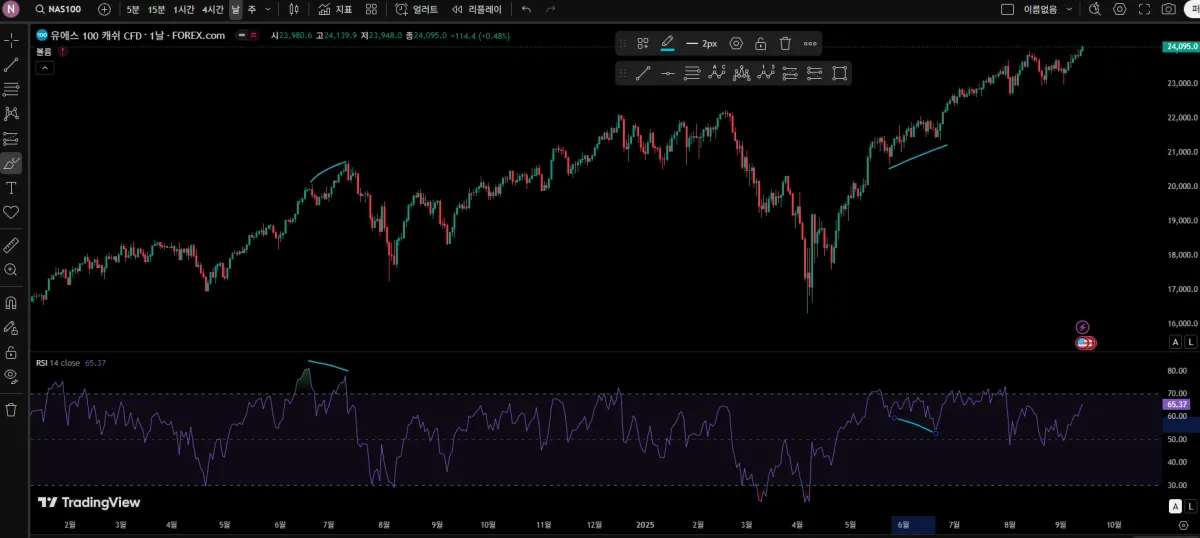Undo the last action
Screen dimensions: 1200x538
[x=527, y=9]
